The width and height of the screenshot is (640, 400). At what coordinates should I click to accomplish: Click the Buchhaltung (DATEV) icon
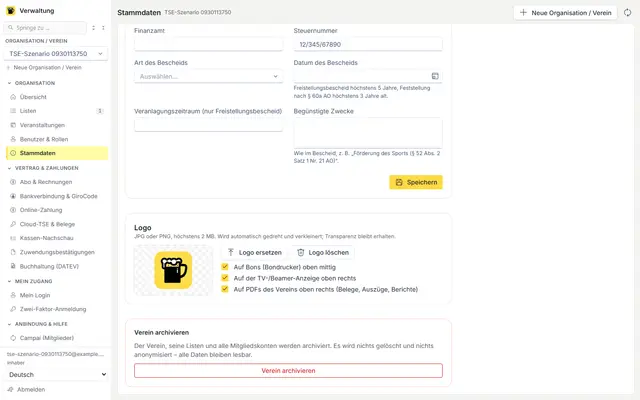click(13, 266)
